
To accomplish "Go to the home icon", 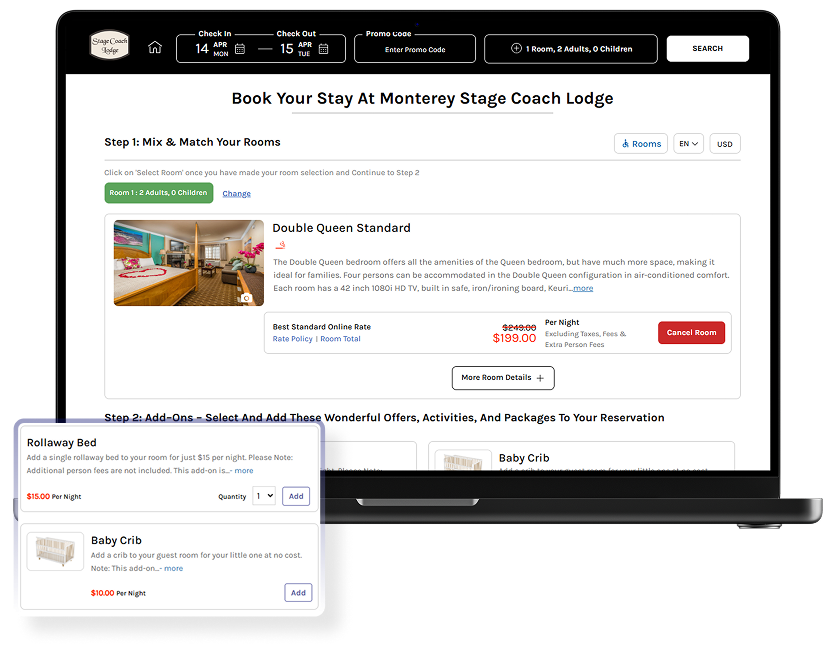I will point(155,48).
